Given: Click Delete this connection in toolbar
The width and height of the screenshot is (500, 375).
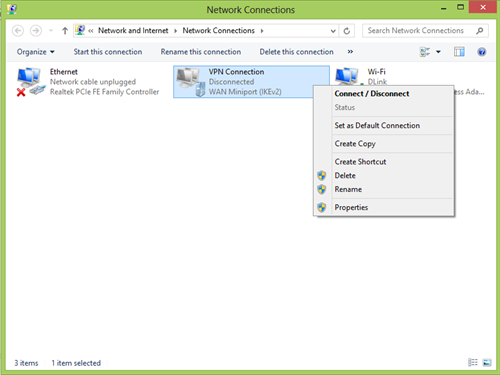Looking at the screenshot, I should pyautogui.click(x=296, y=52).
